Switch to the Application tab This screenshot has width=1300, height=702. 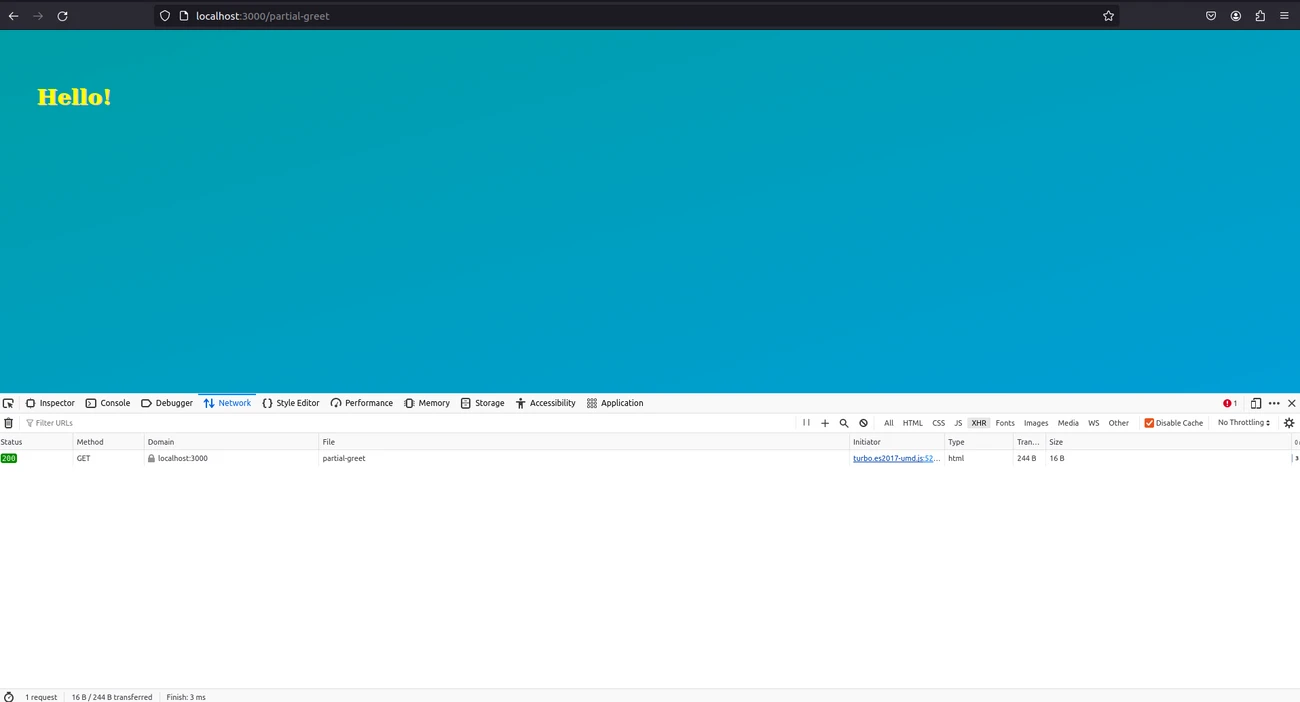615,403
